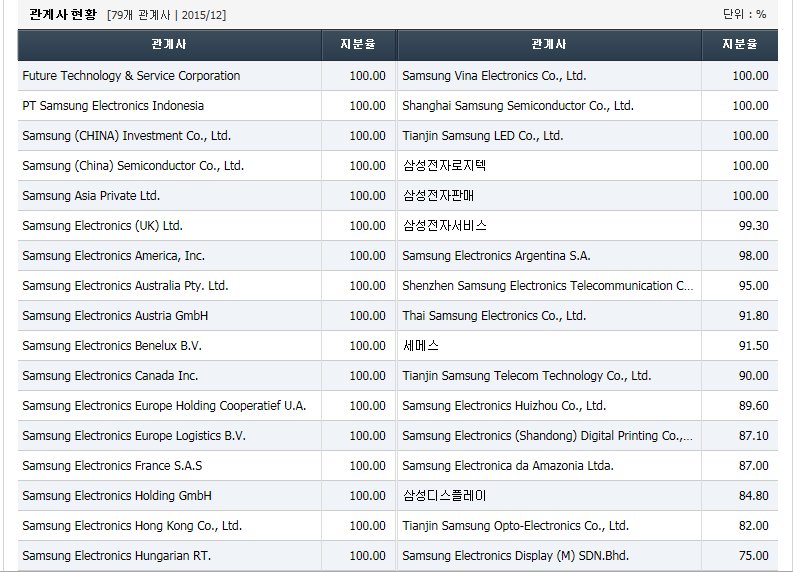
Task: Select the 98.00 ownership value
Action: (754, 256)
